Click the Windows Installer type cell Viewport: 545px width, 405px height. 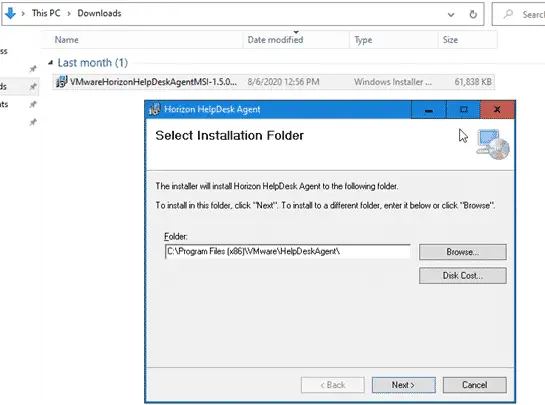[x=393, y=82]
